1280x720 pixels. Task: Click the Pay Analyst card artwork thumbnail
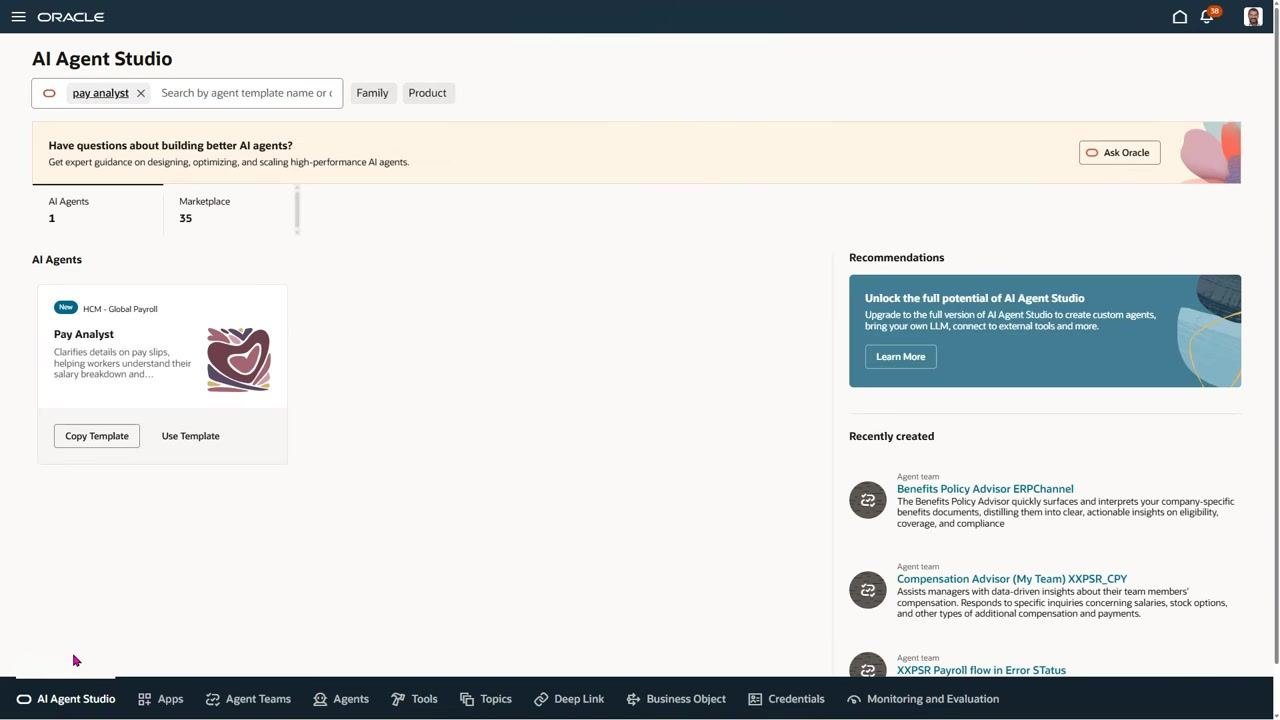[x=239, y=359]
